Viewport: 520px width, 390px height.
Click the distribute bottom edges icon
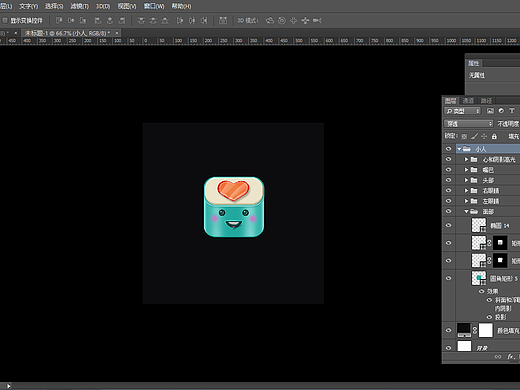click(x=165, y=21)
